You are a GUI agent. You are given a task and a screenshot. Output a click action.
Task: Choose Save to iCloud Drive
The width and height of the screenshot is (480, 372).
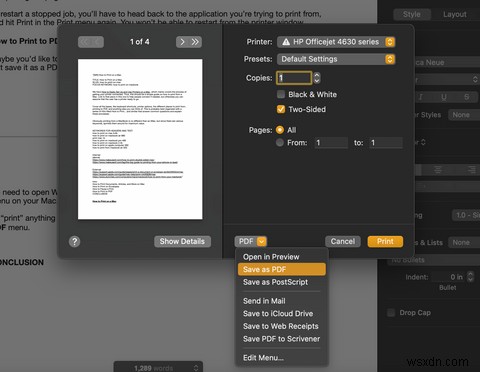282,314
